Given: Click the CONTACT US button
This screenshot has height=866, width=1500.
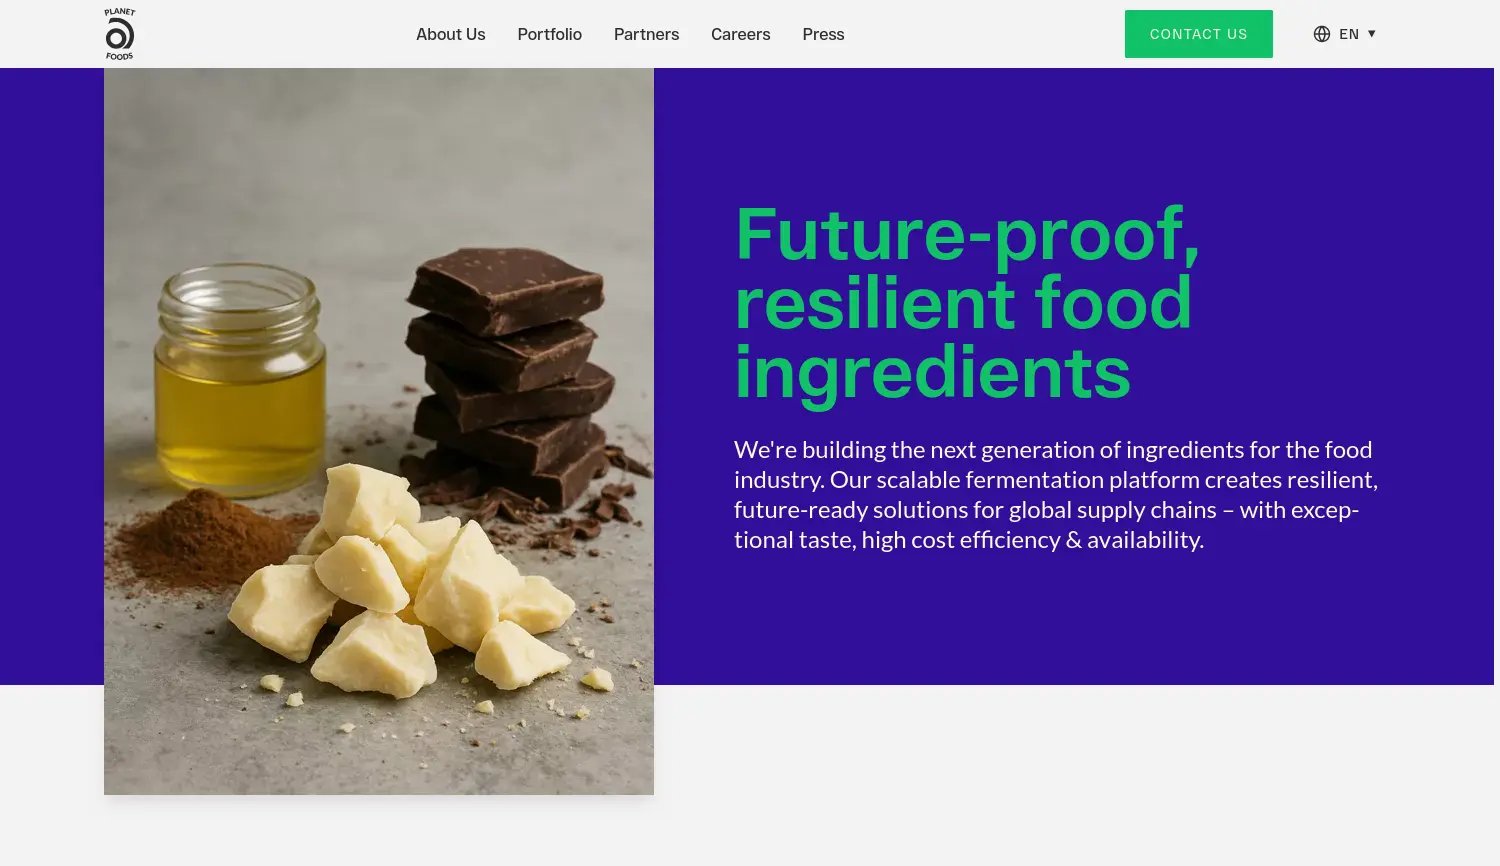Looking at the screenshot, I should pos(1198,33).
